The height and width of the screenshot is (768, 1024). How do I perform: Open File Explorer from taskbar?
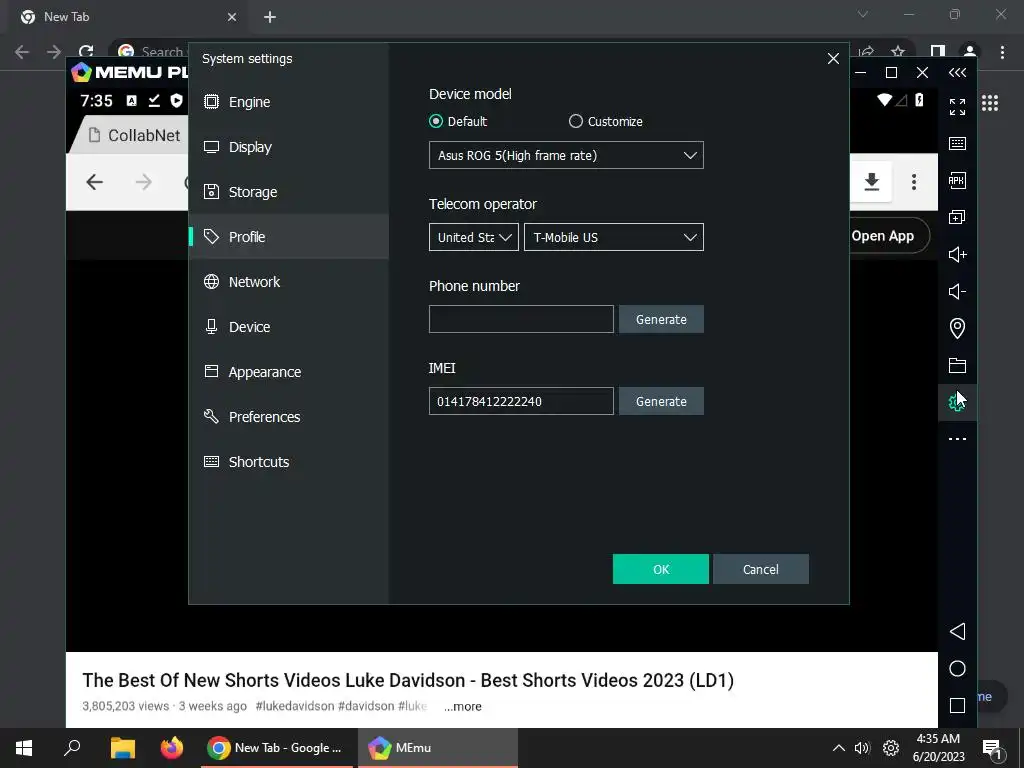pos(122,748)
